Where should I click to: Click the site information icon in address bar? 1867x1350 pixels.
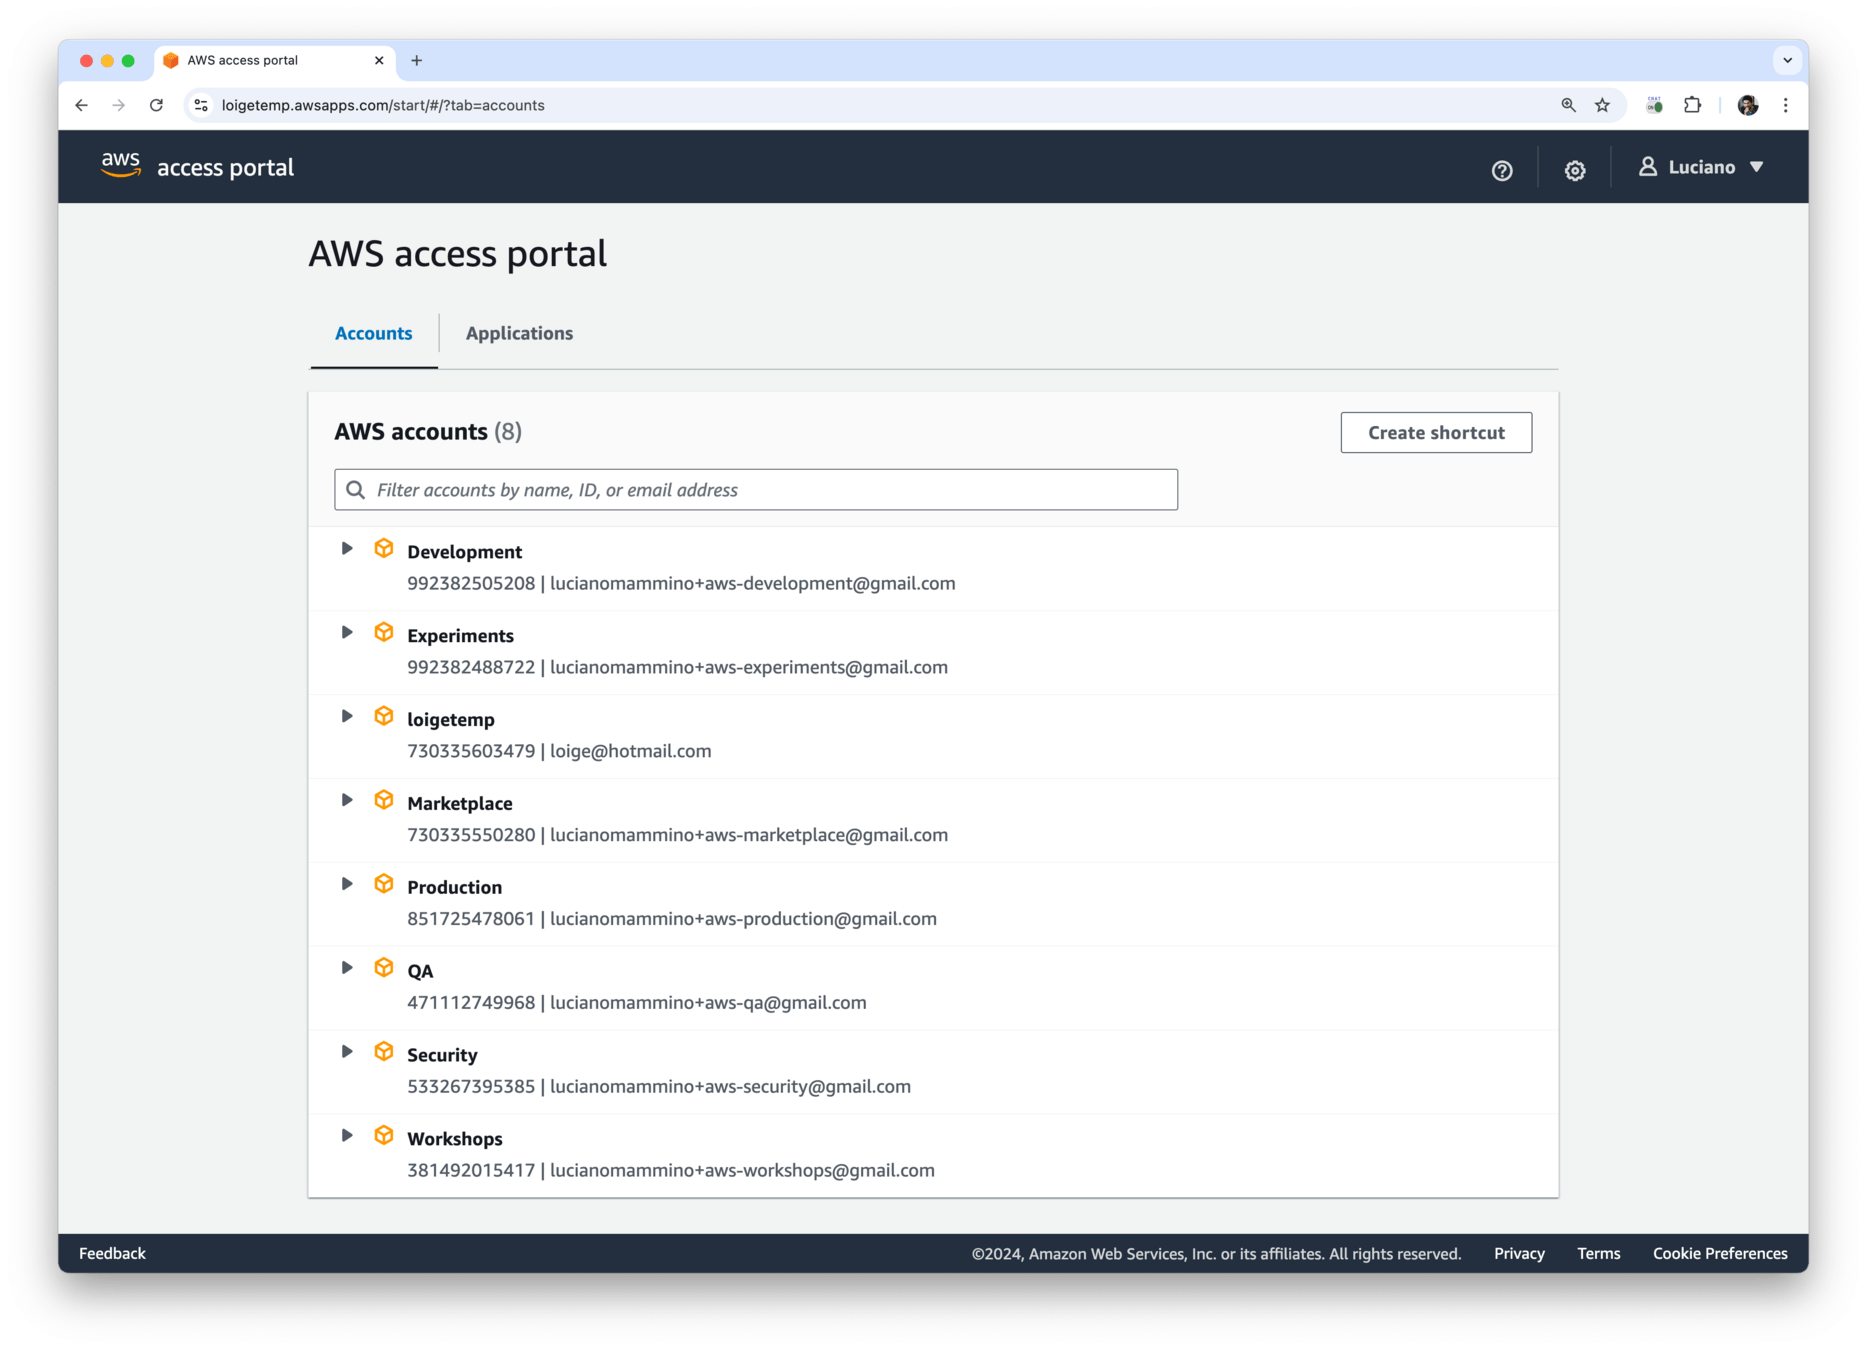(201, 105)
